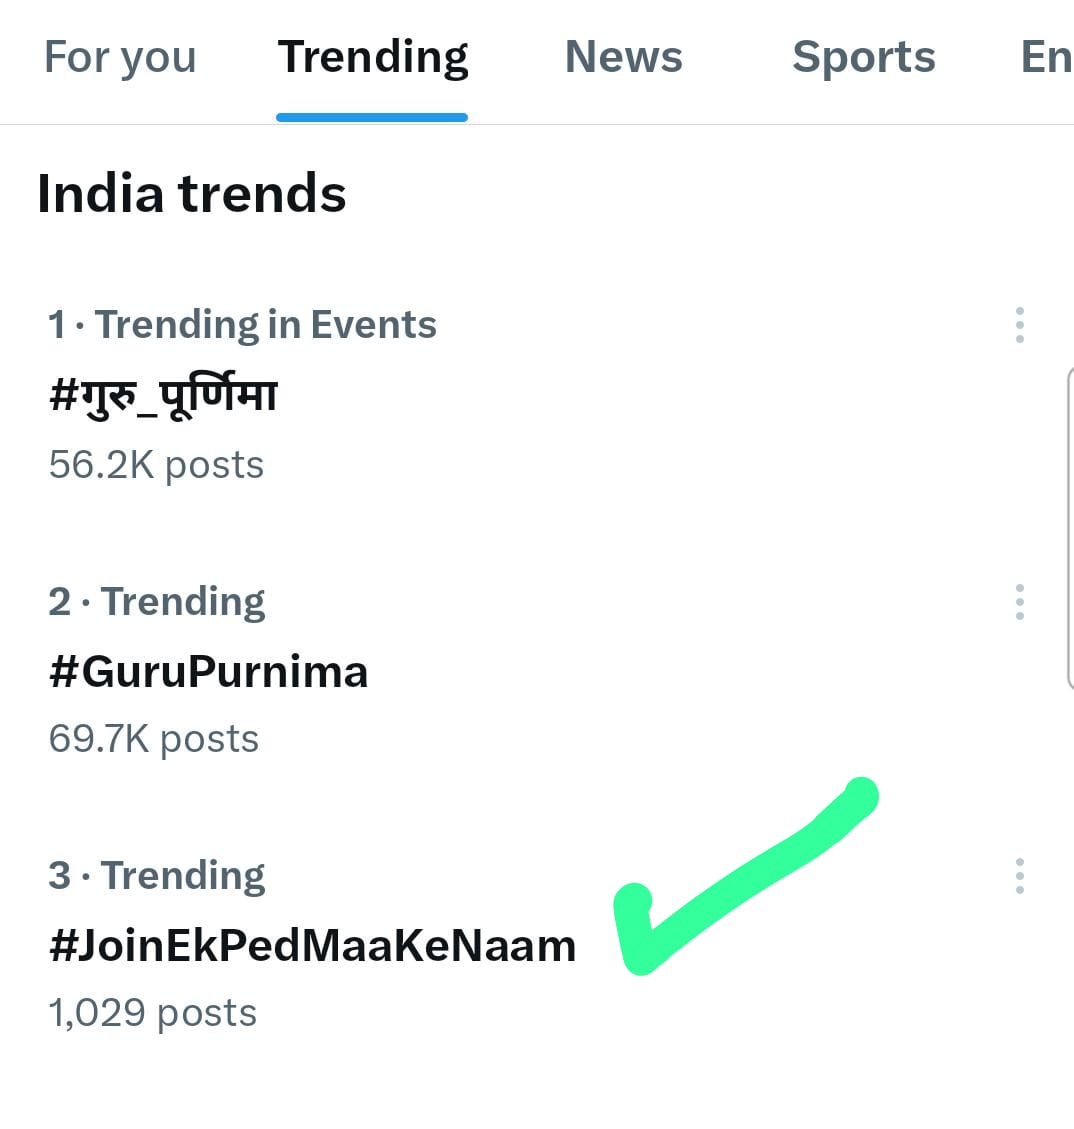Click the "3 · Trending" rank label
The height and width of the screenshot is (1129, 1074).
click(156, 876)
